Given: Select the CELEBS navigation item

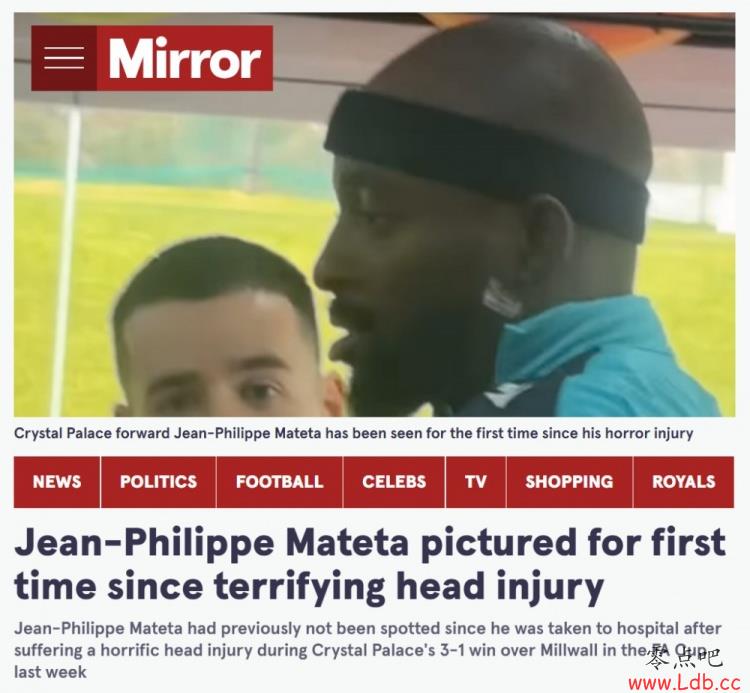Looking at the screenshot, I should pyautogui.click(x=394, y=482).
